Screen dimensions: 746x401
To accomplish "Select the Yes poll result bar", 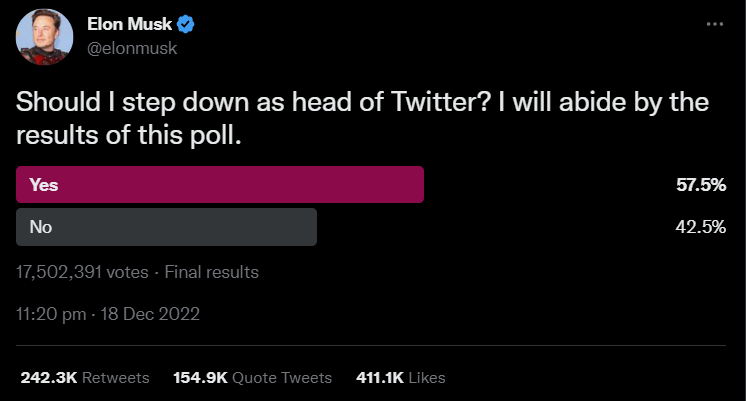I will [x=221, y=184].
